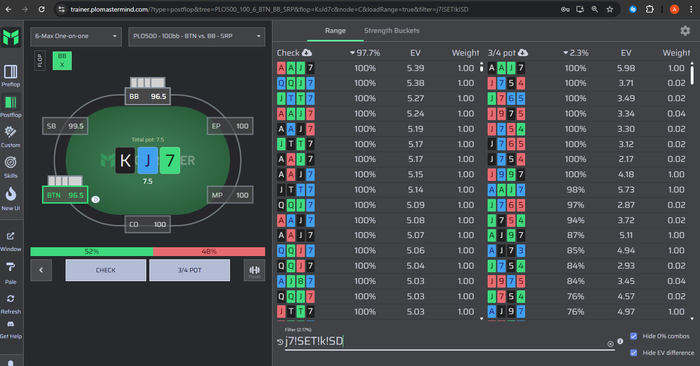
Task: Toggle Hide EV difference checkbox
Action: pyautogui.click(x=633, y=353)
